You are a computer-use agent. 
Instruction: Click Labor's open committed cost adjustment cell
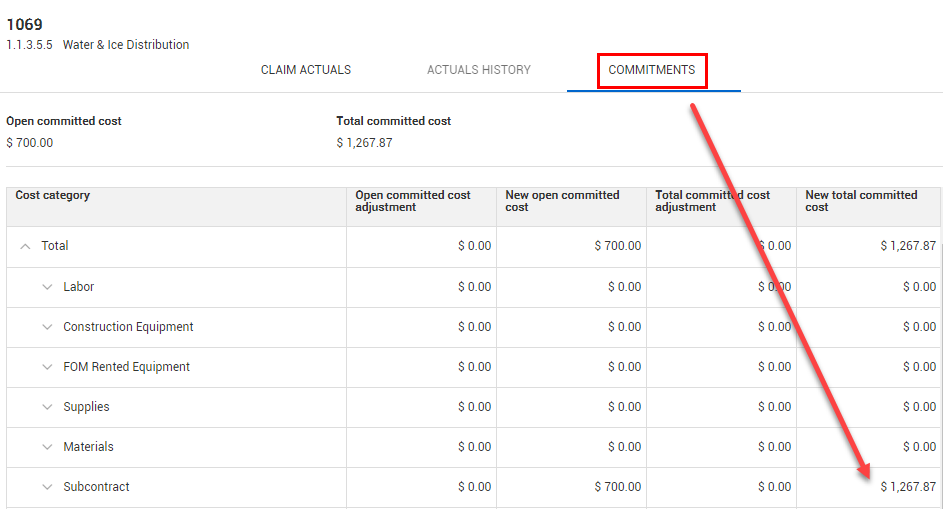pyautogui.click(x=474, y=287)
